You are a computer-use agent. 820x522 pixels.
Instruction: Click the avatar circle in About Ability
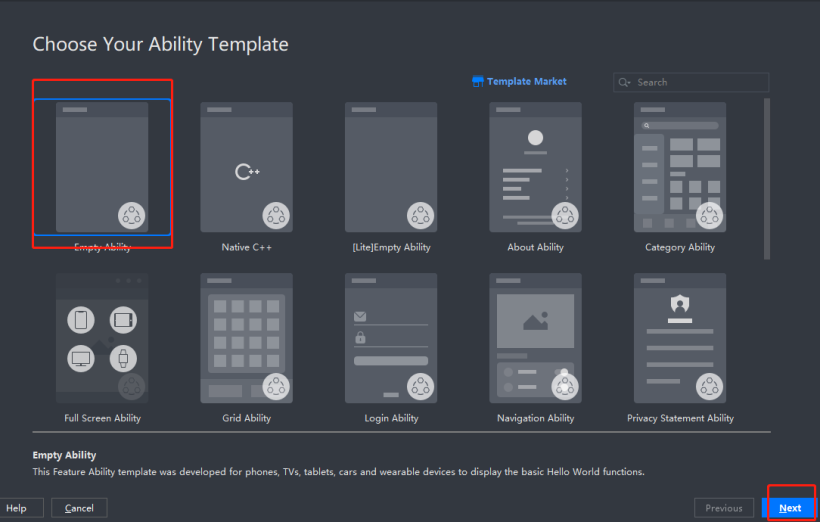pyautogui.click(x=535, y=138)
